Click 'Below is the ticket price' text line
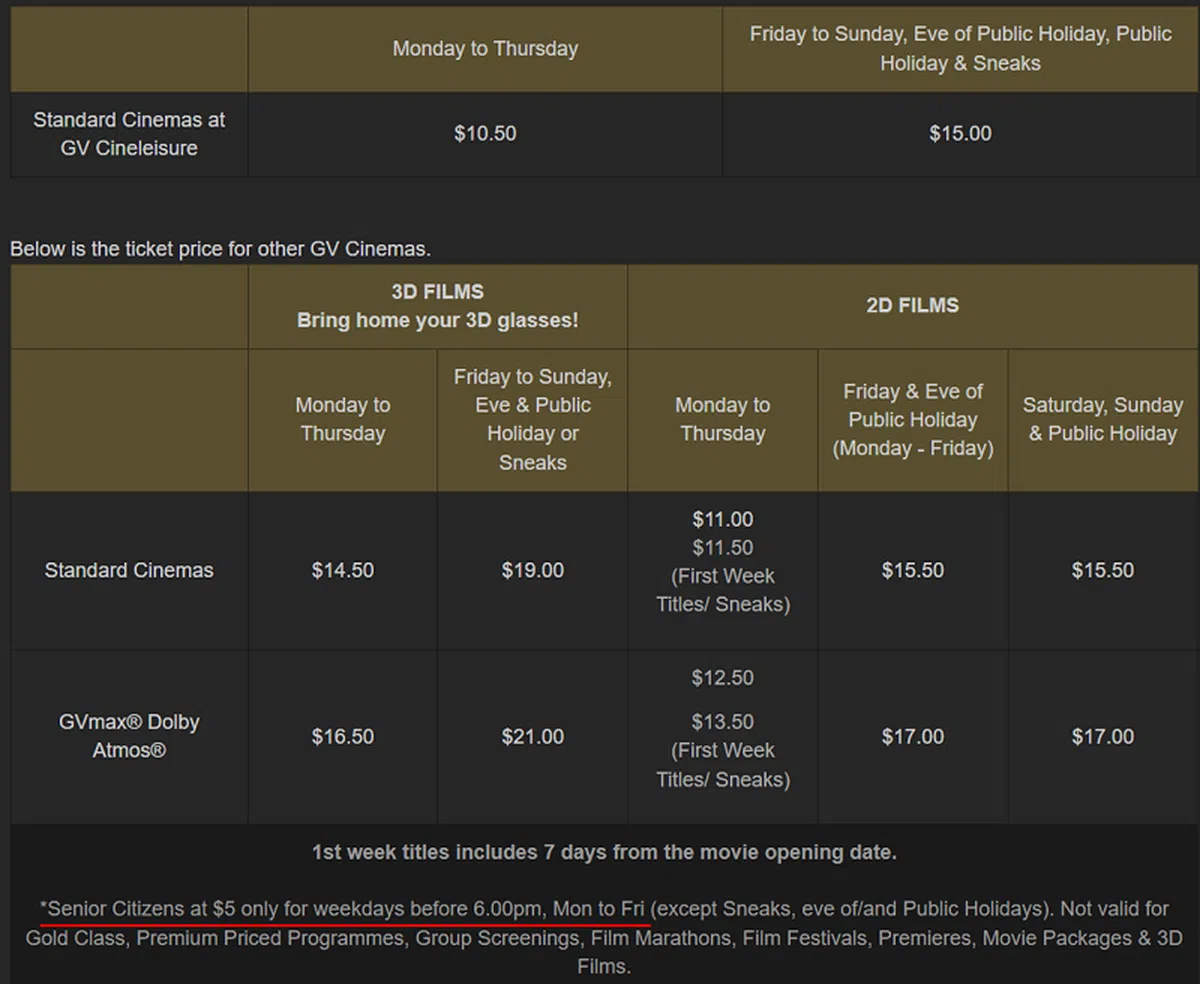Screen dimensions: 1200x984 coord(220,248)
